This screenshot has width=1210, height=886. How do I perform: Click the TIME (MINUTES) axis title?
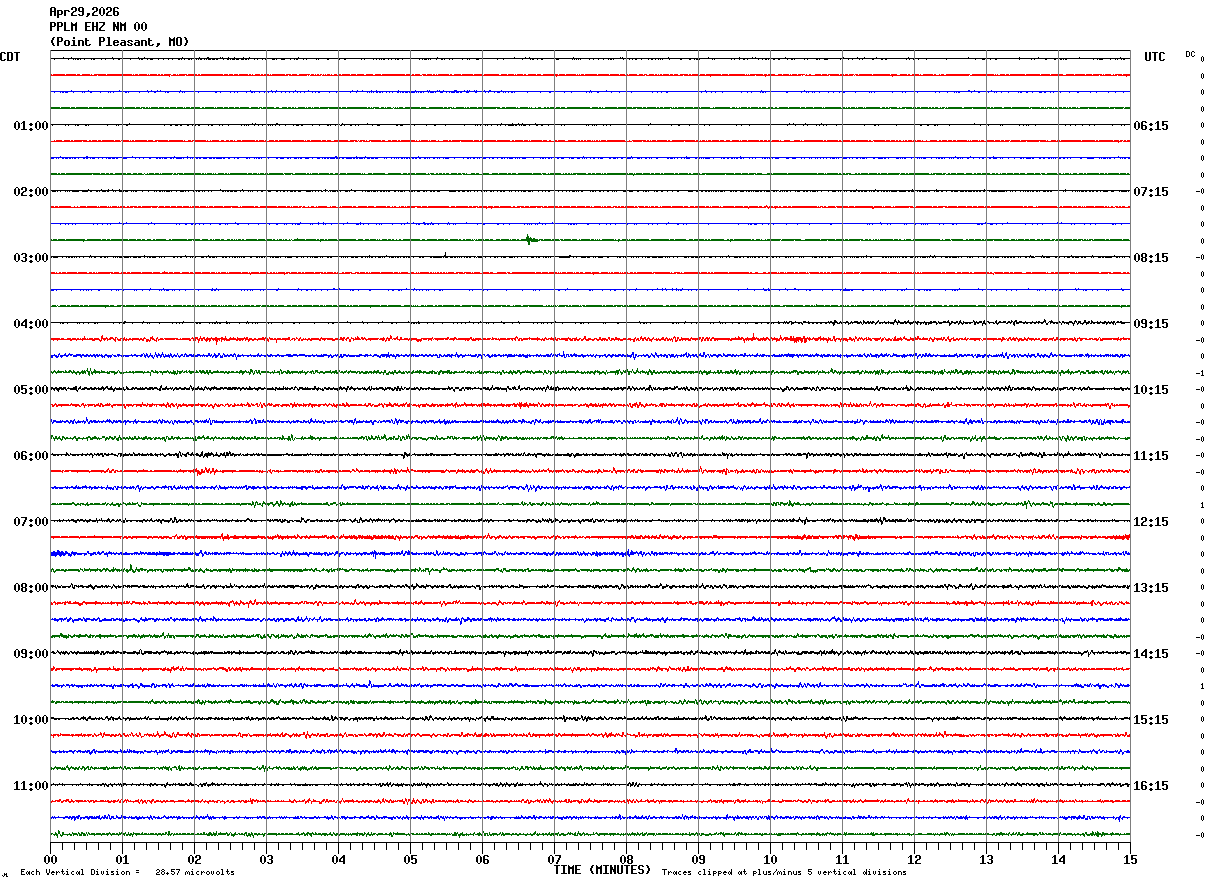602,870
